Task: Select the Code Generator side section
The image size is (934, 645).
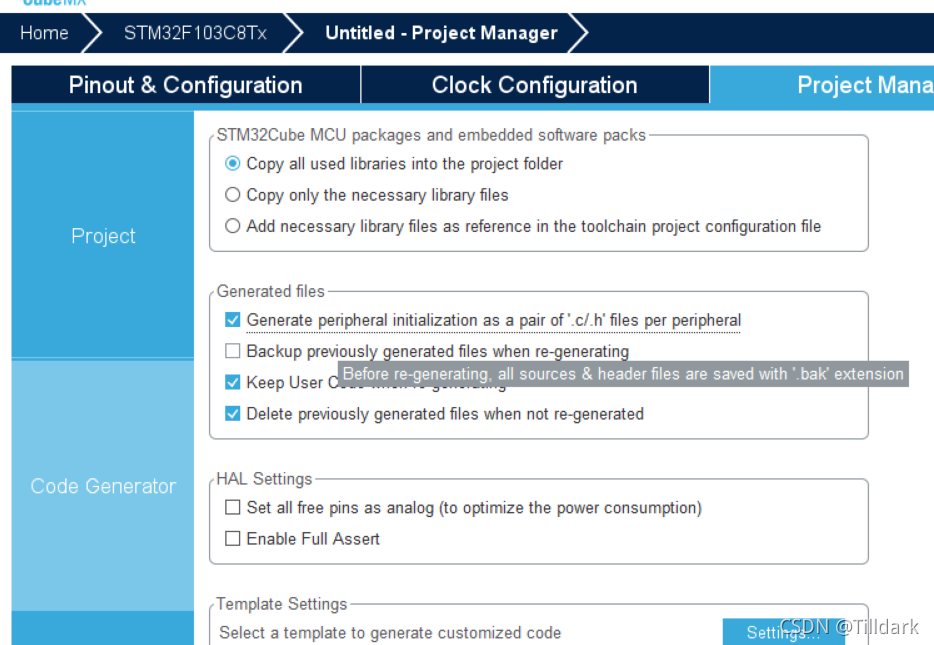Action: [103, 486]
